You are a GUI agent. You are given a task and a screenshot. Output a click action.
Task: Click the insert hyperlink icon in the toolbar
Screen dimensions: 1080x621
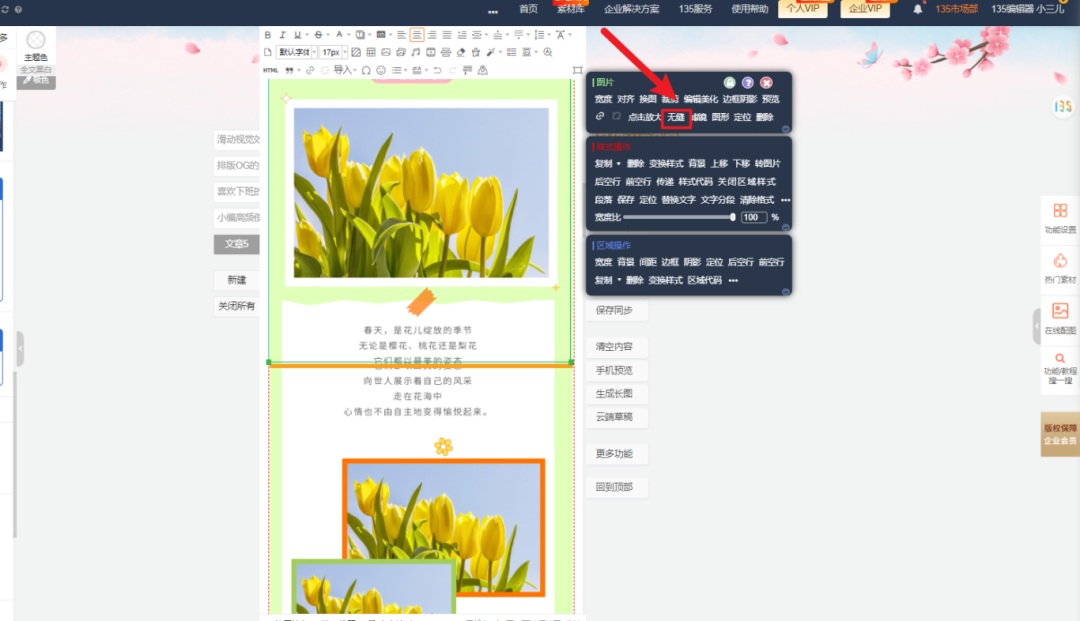point(310,70)
